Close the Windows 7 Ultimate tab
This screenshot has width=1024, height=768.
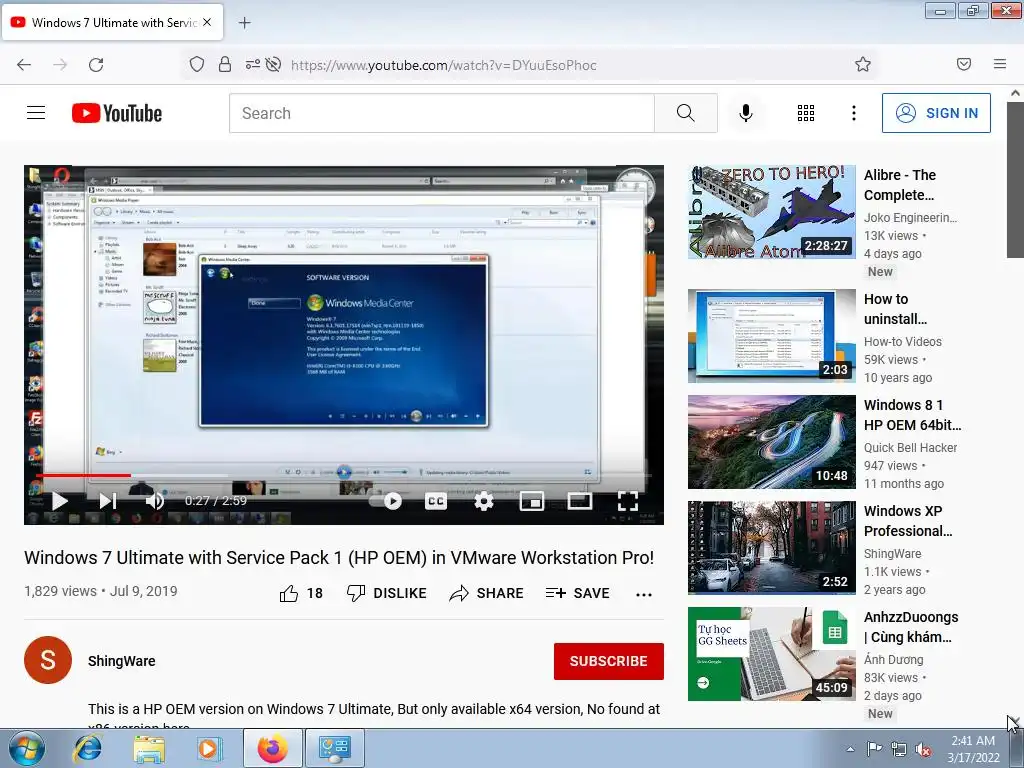tap(207, 22)
